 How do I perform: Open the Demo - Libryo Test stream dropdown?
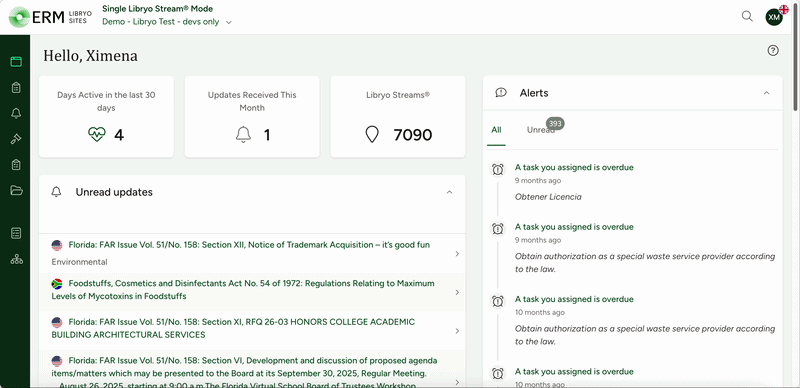click(167, 22)
